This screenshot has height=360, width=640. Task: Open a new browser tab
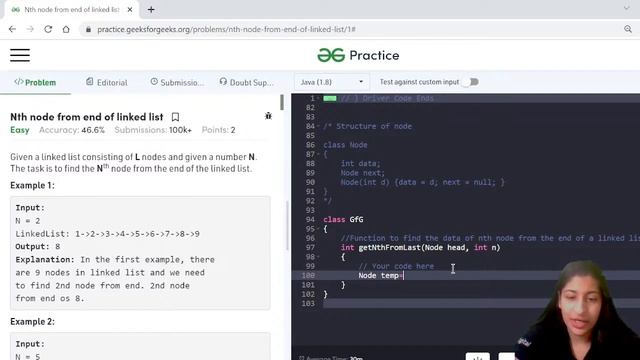[x=151, y=9]
